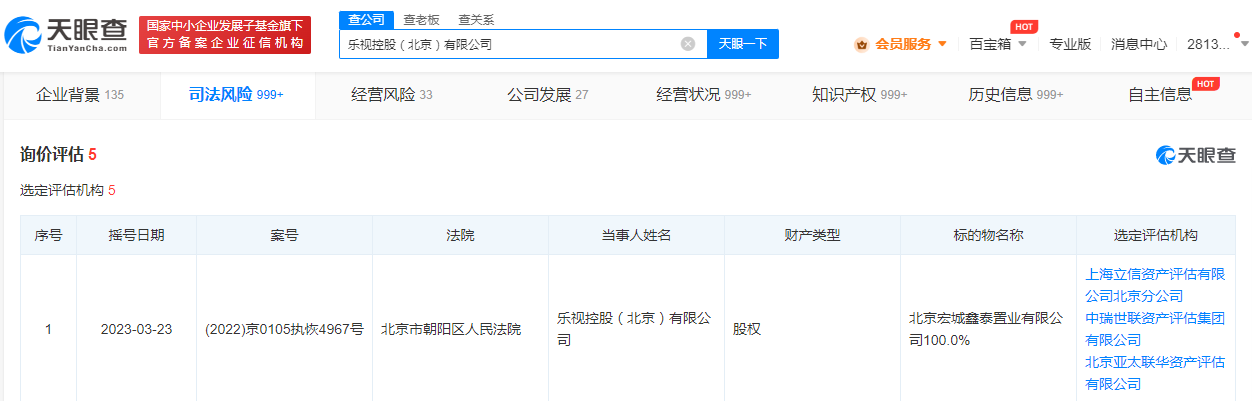
Task: Switch to the 公司发展 tab
Action: coord(548,95)
